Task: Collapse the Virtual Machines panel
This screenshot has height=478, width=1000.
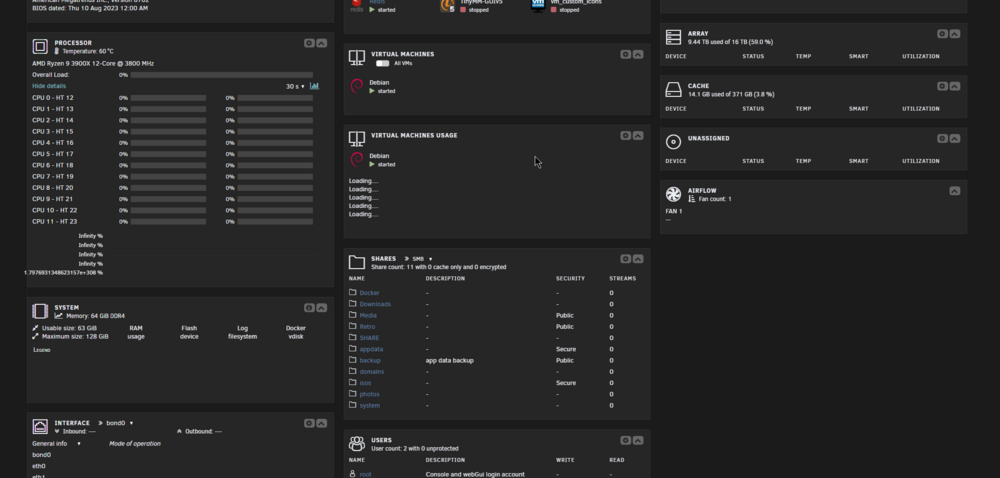Action: 638,55
